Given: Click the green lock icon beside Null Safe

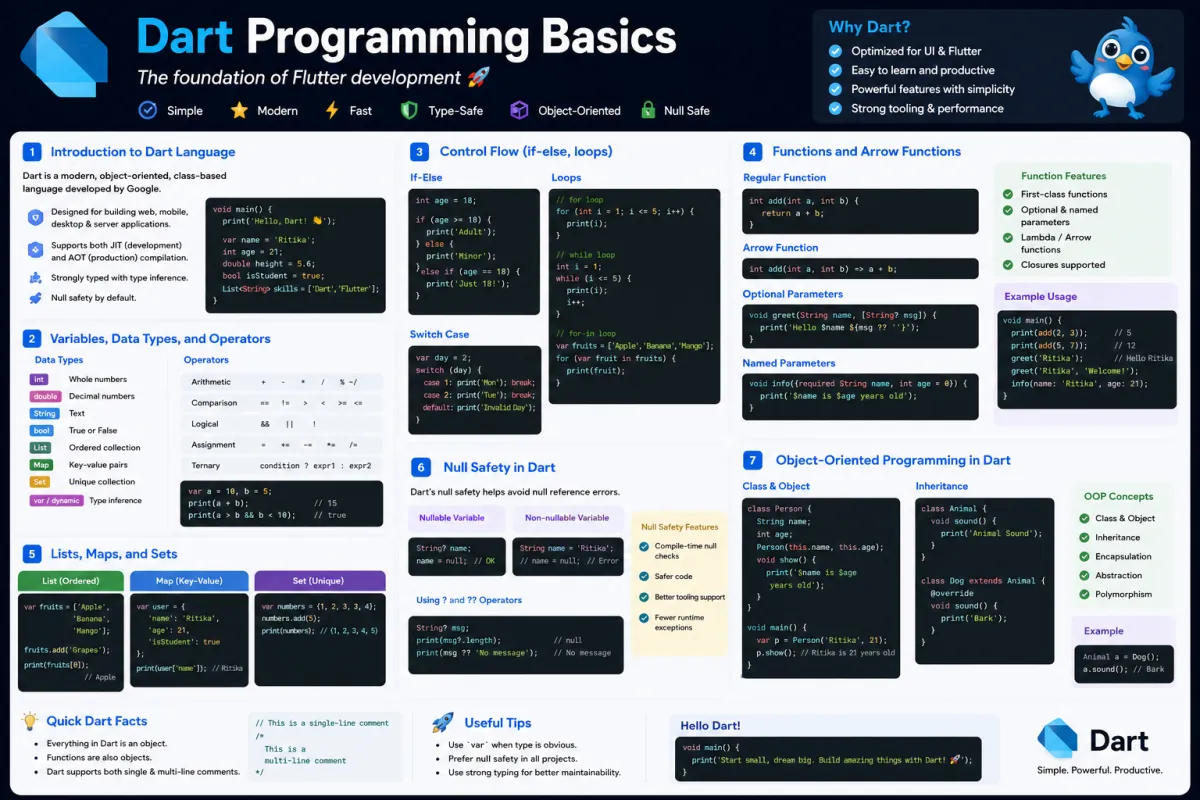Looking at the screenshot, I should coord(648,110).
